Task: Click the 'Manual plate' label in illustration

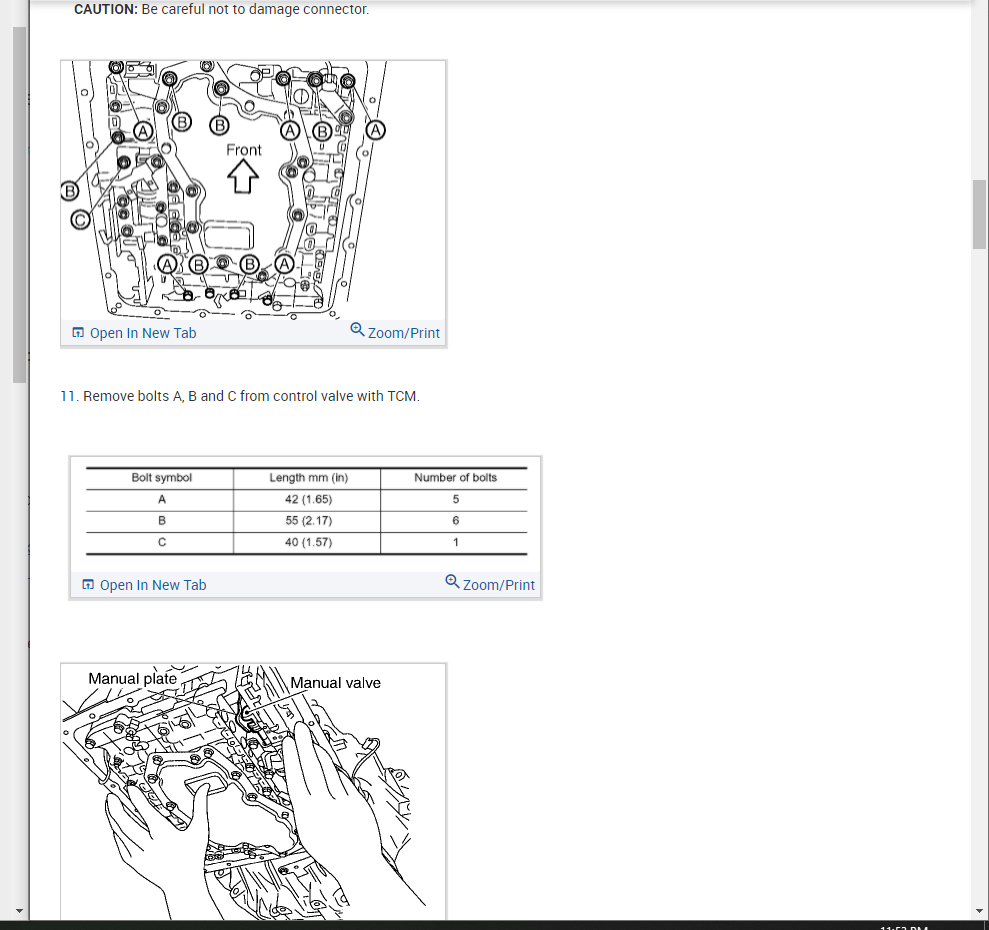Action: pos(132,679)
